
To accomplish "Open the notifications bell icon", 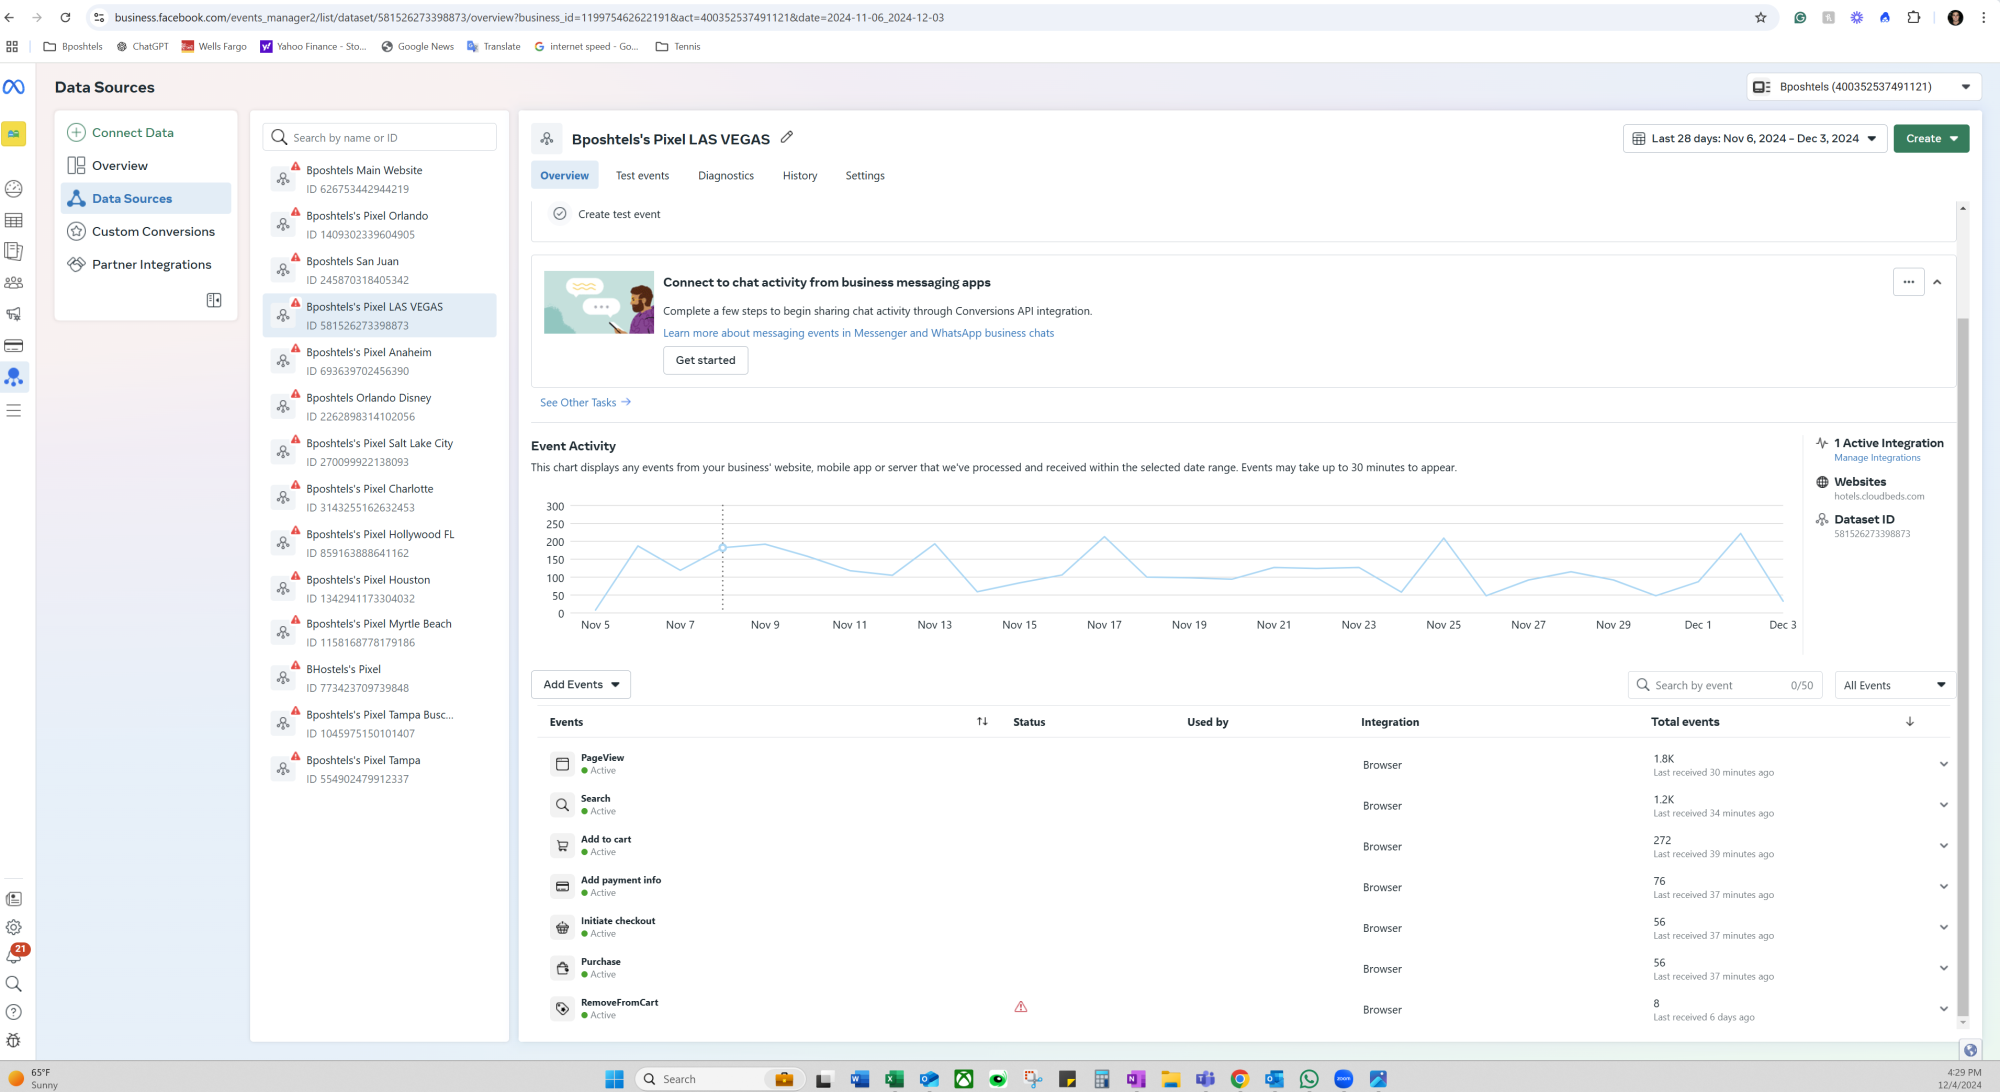I will coord(14,955).
